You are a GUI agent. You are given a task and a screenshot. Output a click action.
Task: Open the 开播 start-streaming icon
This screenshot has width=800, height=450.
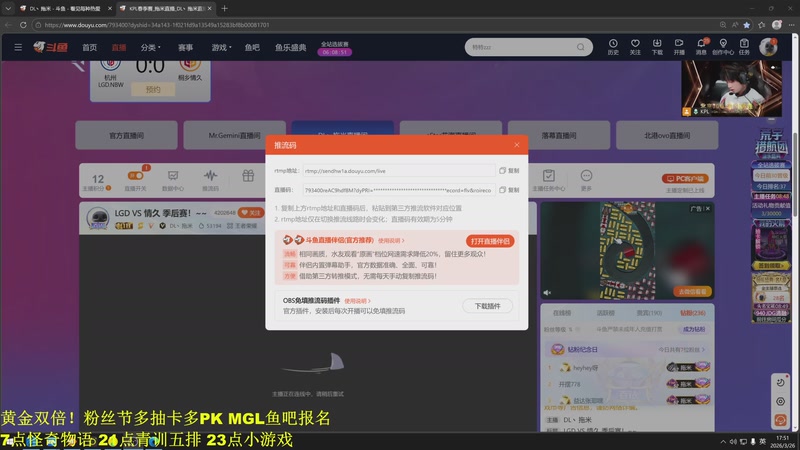[x=679, y=47]
